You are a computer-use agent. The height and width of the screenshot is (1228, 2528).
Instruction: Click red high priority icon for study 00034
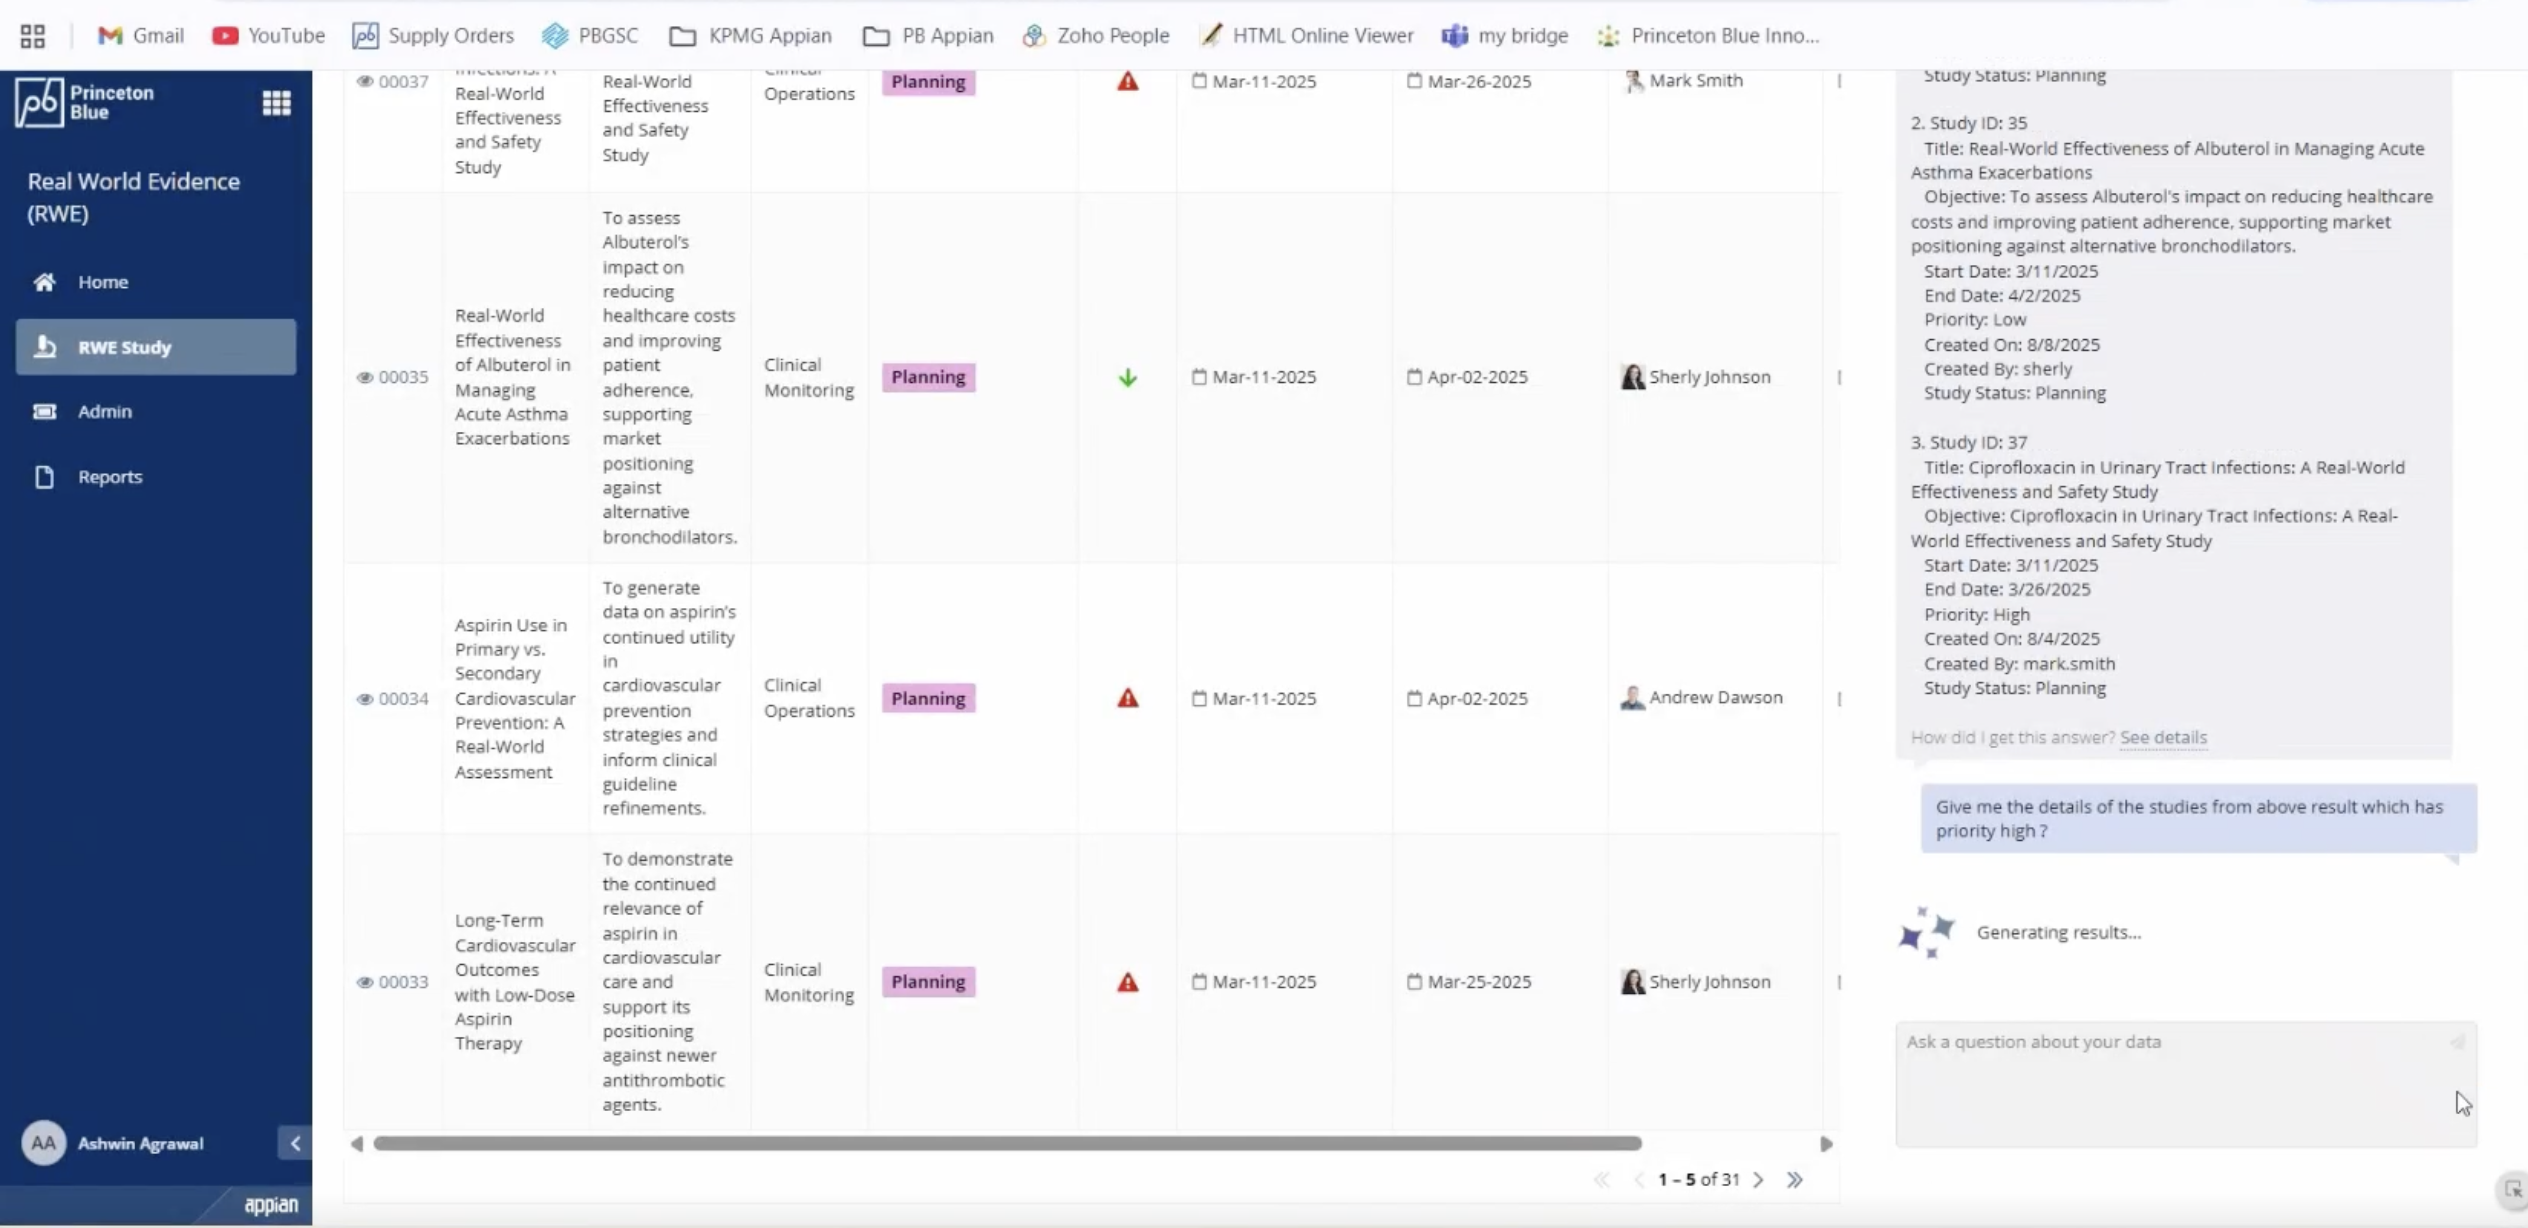(x=1127, y=698)
